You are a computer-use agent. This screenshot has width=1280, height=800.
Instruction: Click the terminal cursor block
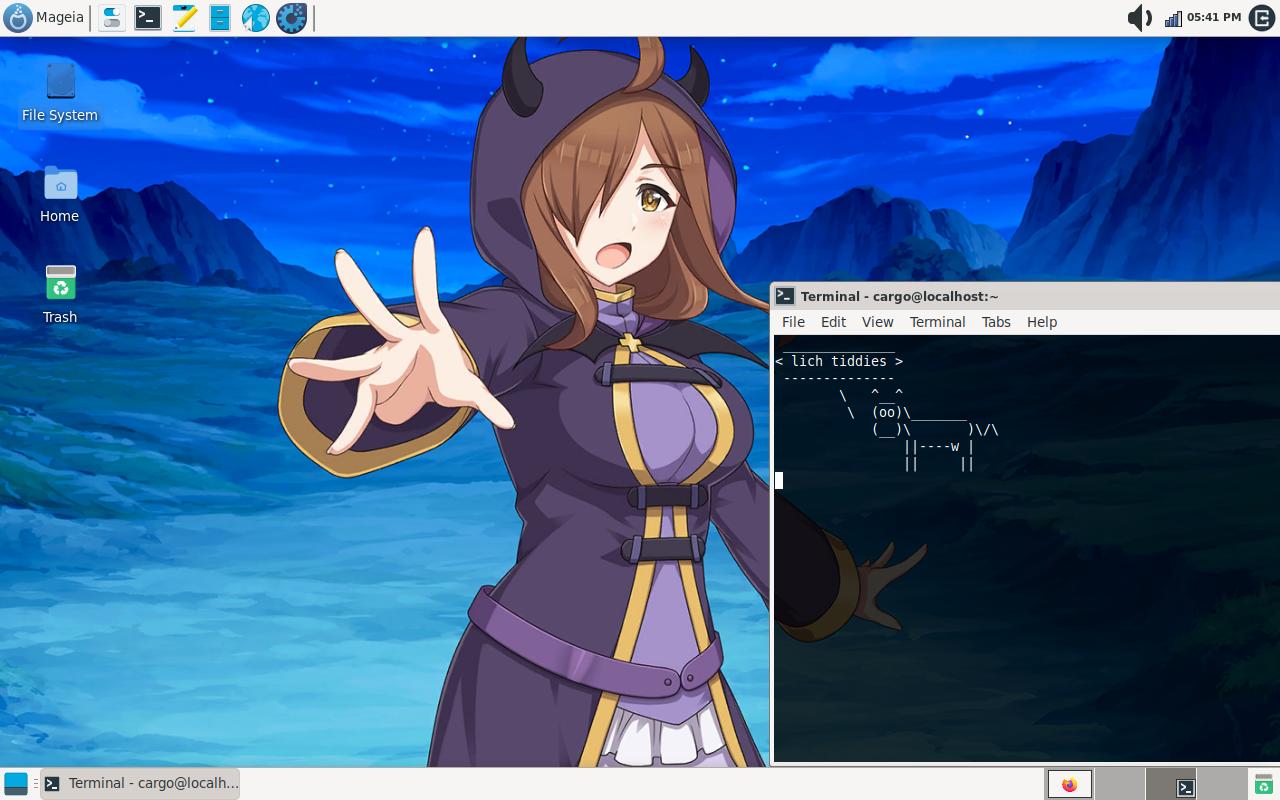tap(779, 481)
